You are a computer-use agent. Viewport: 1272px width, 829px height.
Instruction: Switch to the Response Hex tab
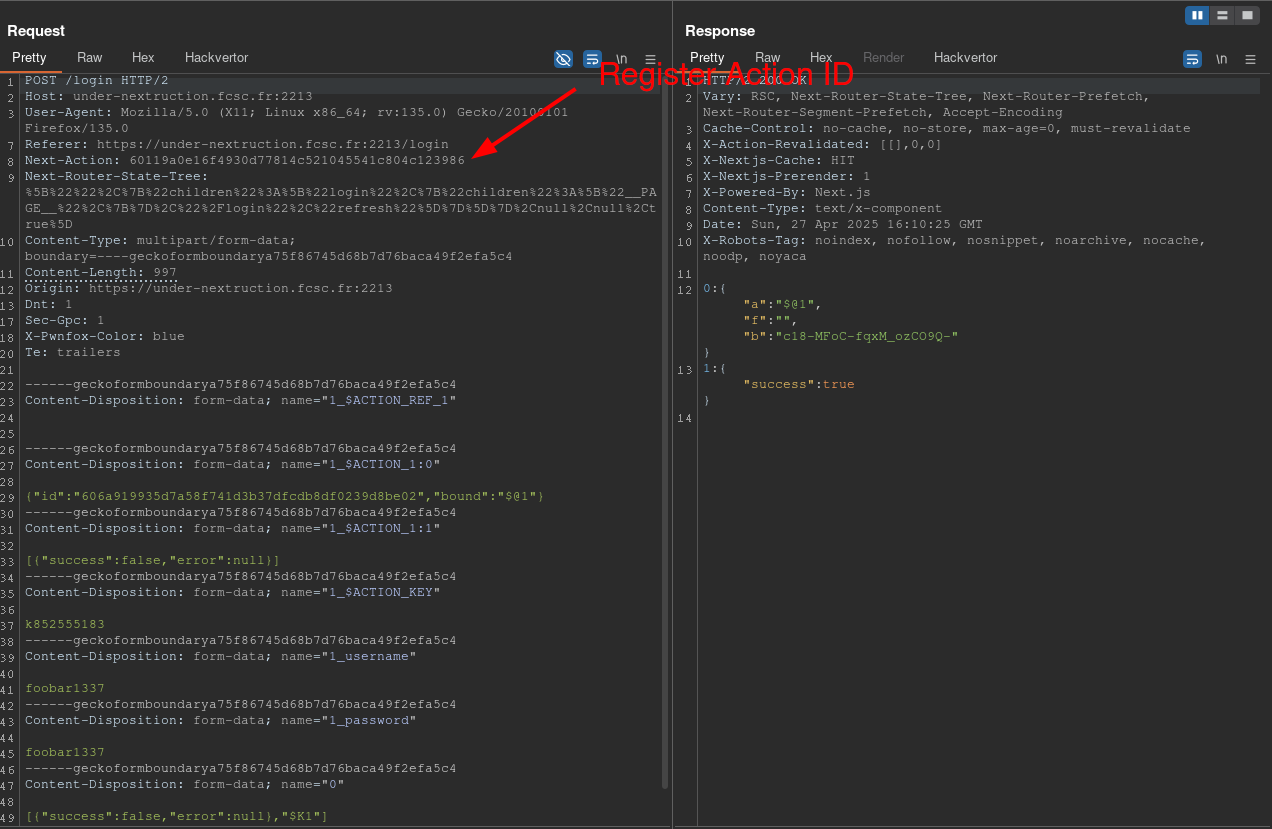(x=821, y=58)
